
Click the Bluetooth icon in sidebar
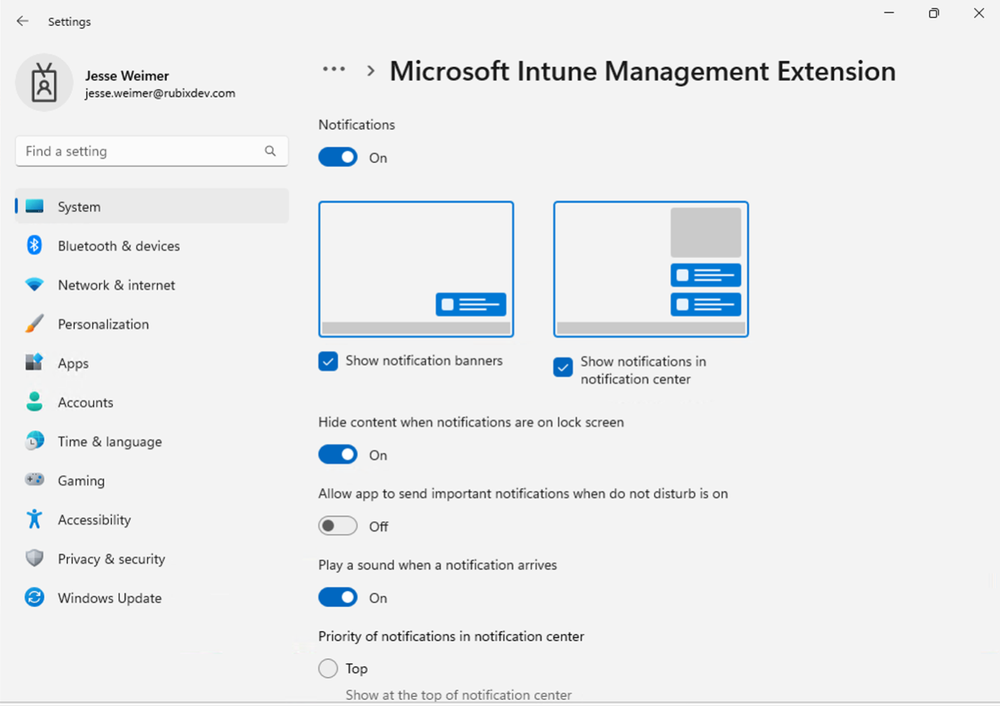pyautogui.click(x=34, y=245)
